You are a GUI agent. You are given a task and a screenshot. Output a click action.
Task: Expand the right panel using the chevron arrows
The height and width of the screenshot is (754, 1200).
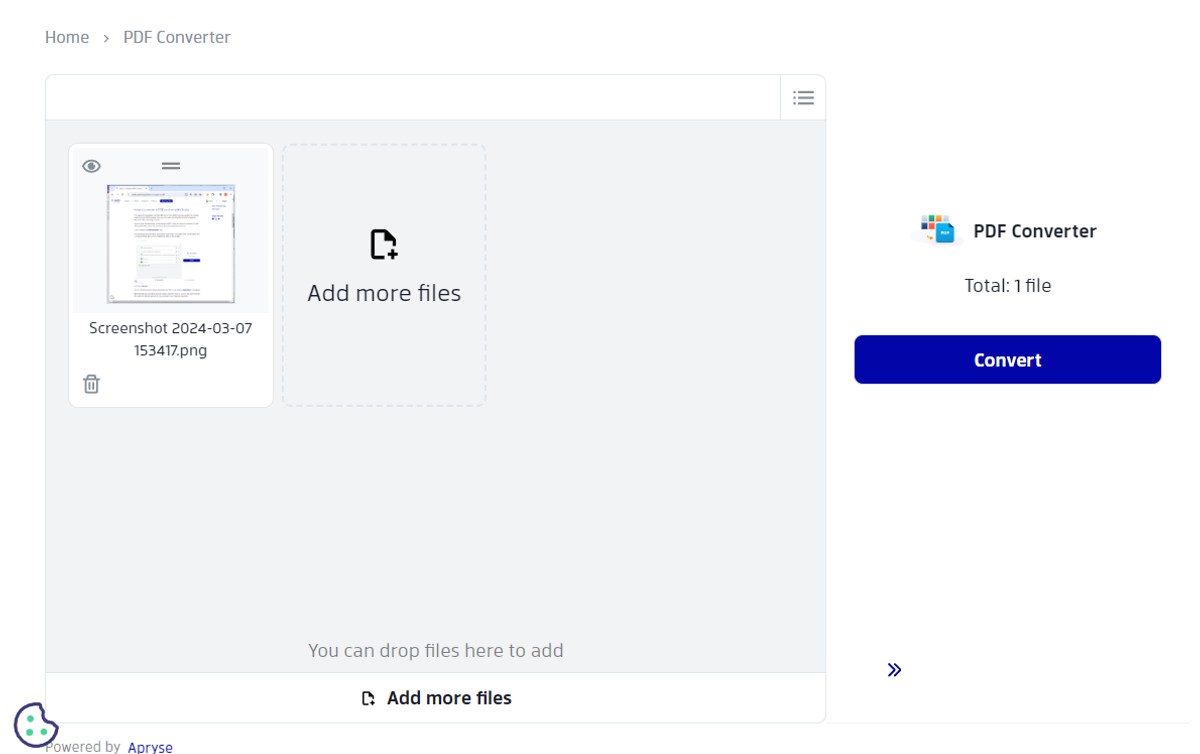893,669
